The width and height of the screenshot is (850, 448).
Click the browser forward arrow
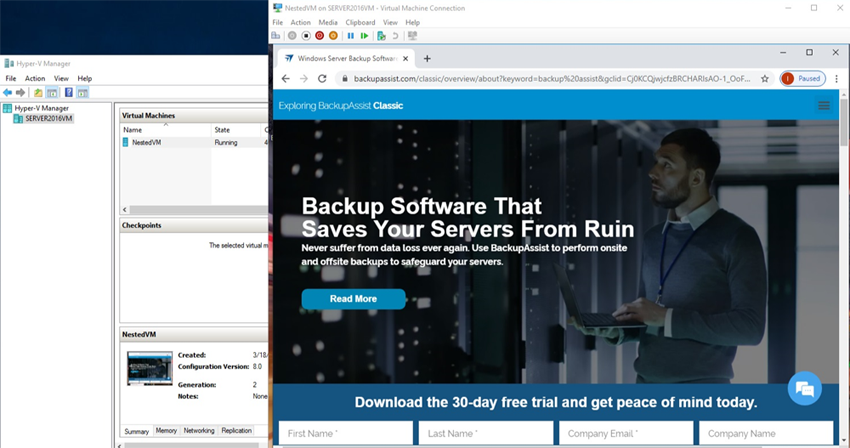click(304, 79)
